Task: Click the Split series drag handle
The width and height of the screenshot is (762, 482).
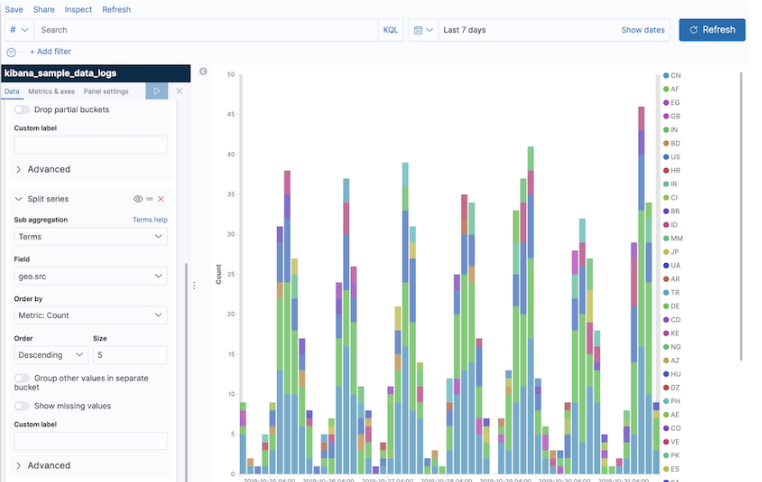Action: (x=150, y=199)
